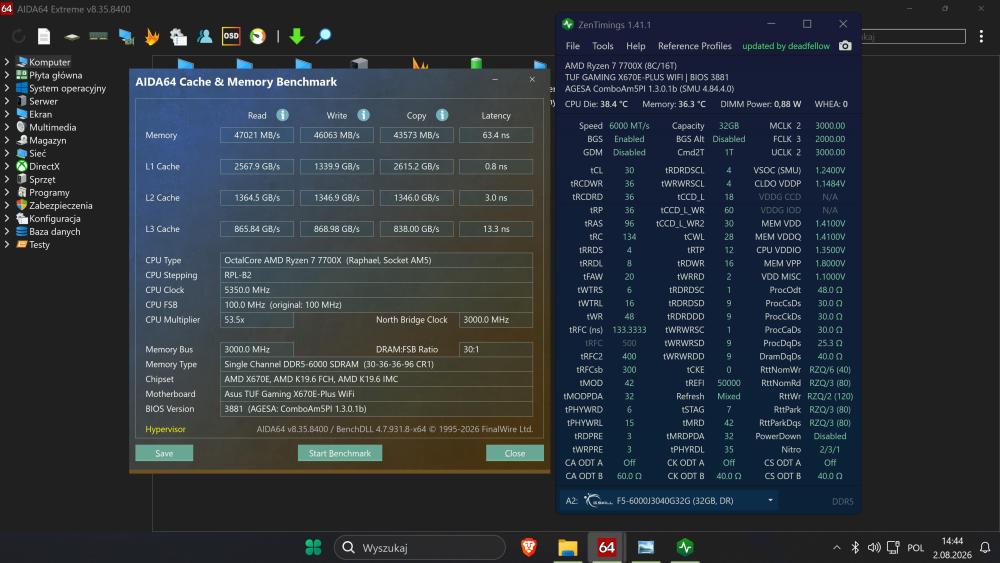The image size is (1000, 563).
Task: Open the Report document icon in toolbar
Action: click(44, 36)
